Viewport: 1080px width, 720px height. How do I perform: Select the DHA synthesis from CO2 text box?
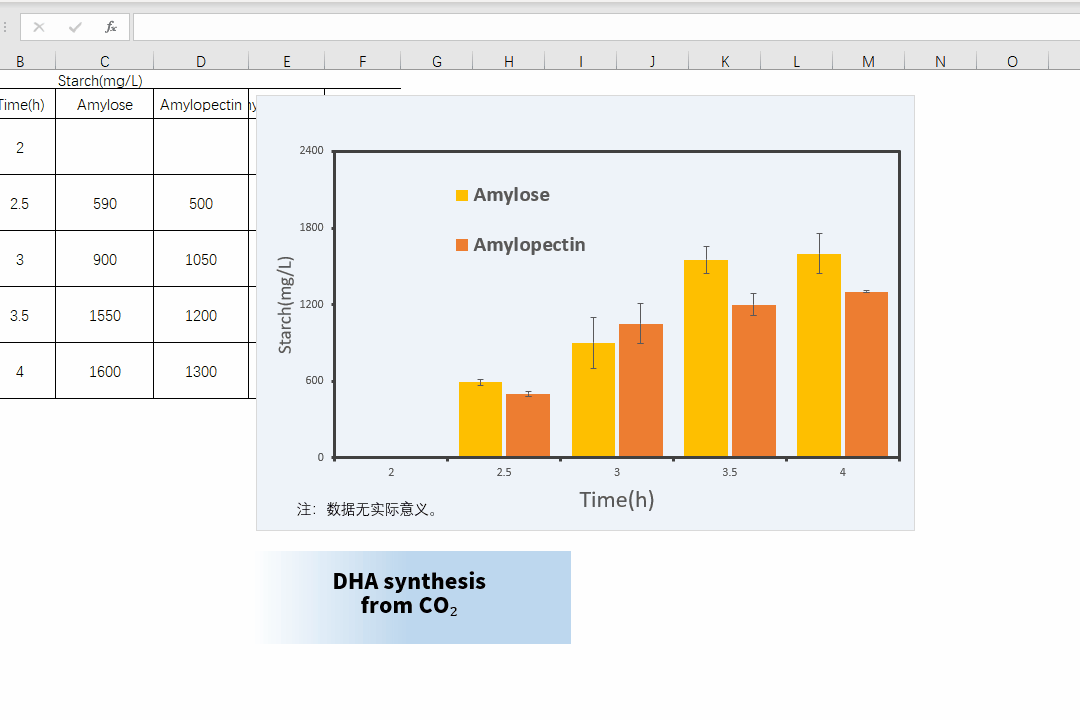(x=412, y=597)
